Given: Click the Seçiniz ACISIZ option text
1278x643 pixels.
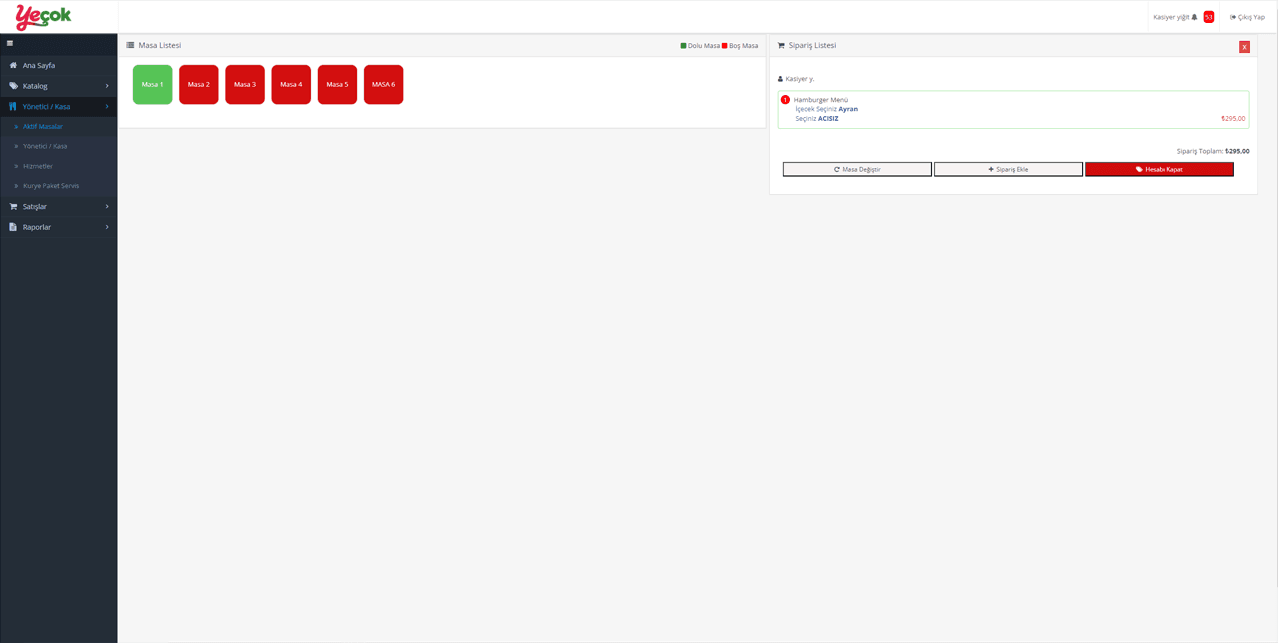Looking at the screenshot, I should tap(817, 119).
